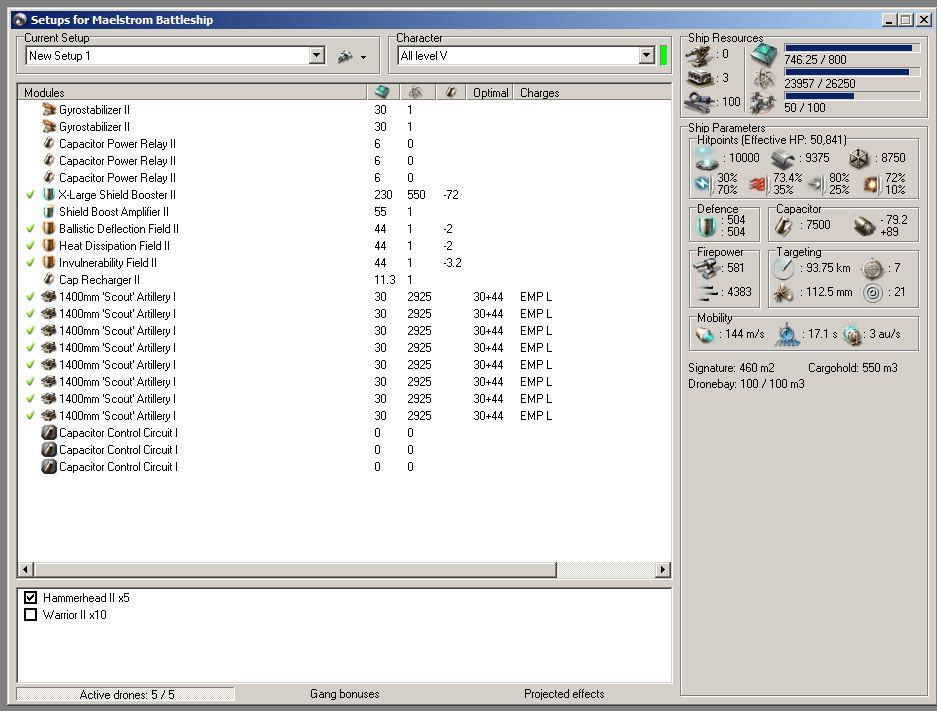Open the Character dropdown showing All level V
The height and width of the screenshot is (711, 937).
pos(647,56)
